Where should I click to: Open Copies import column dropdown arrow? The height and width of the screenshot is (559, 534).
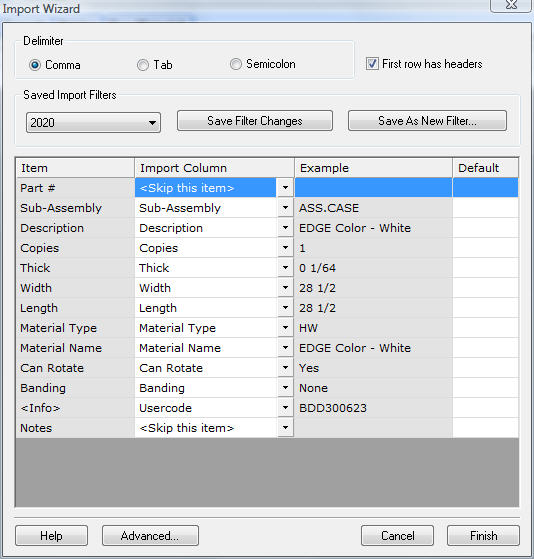(285, 247)
